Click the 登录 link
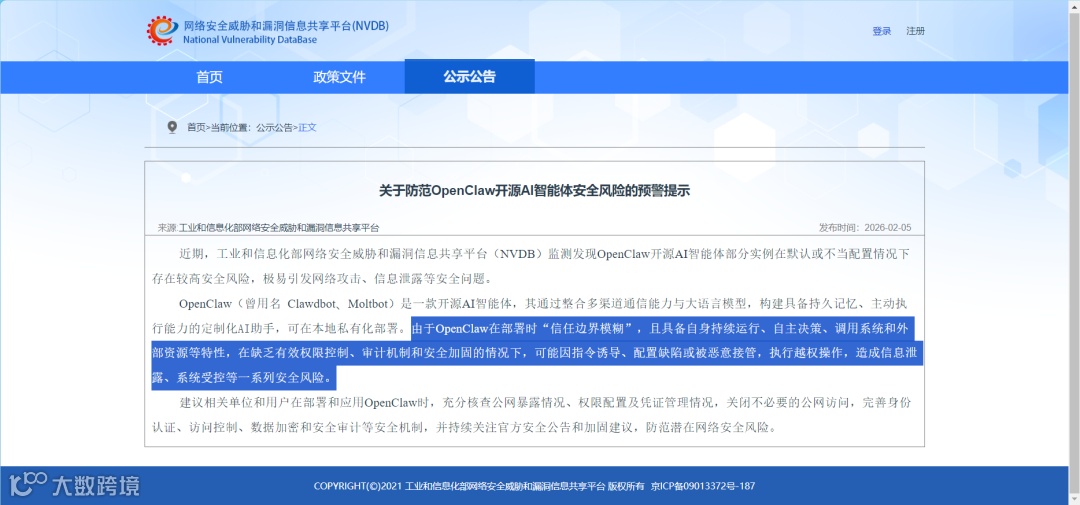Screen dimensions: 1080x505 [882, 31]
